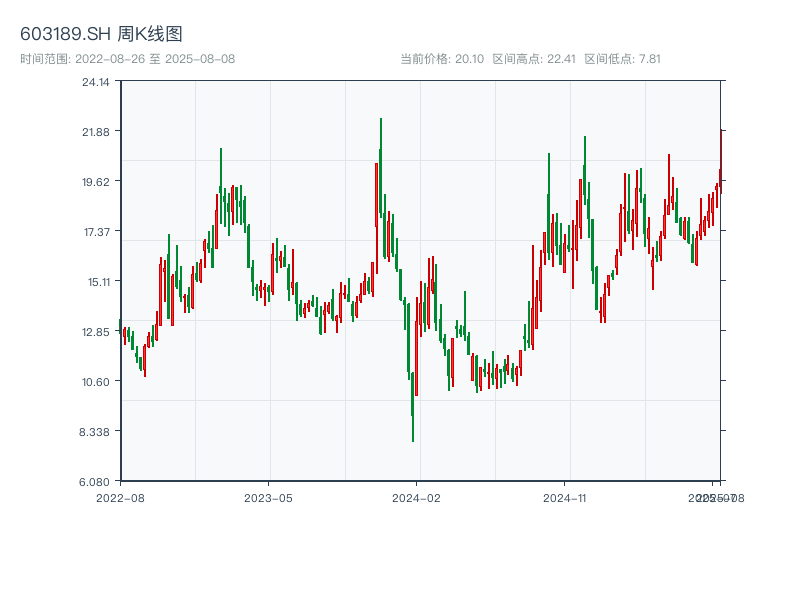This screenshot has height=600, width=800.
Task: Click the y-axis label 19.62
Action: [x=96, y=182]
